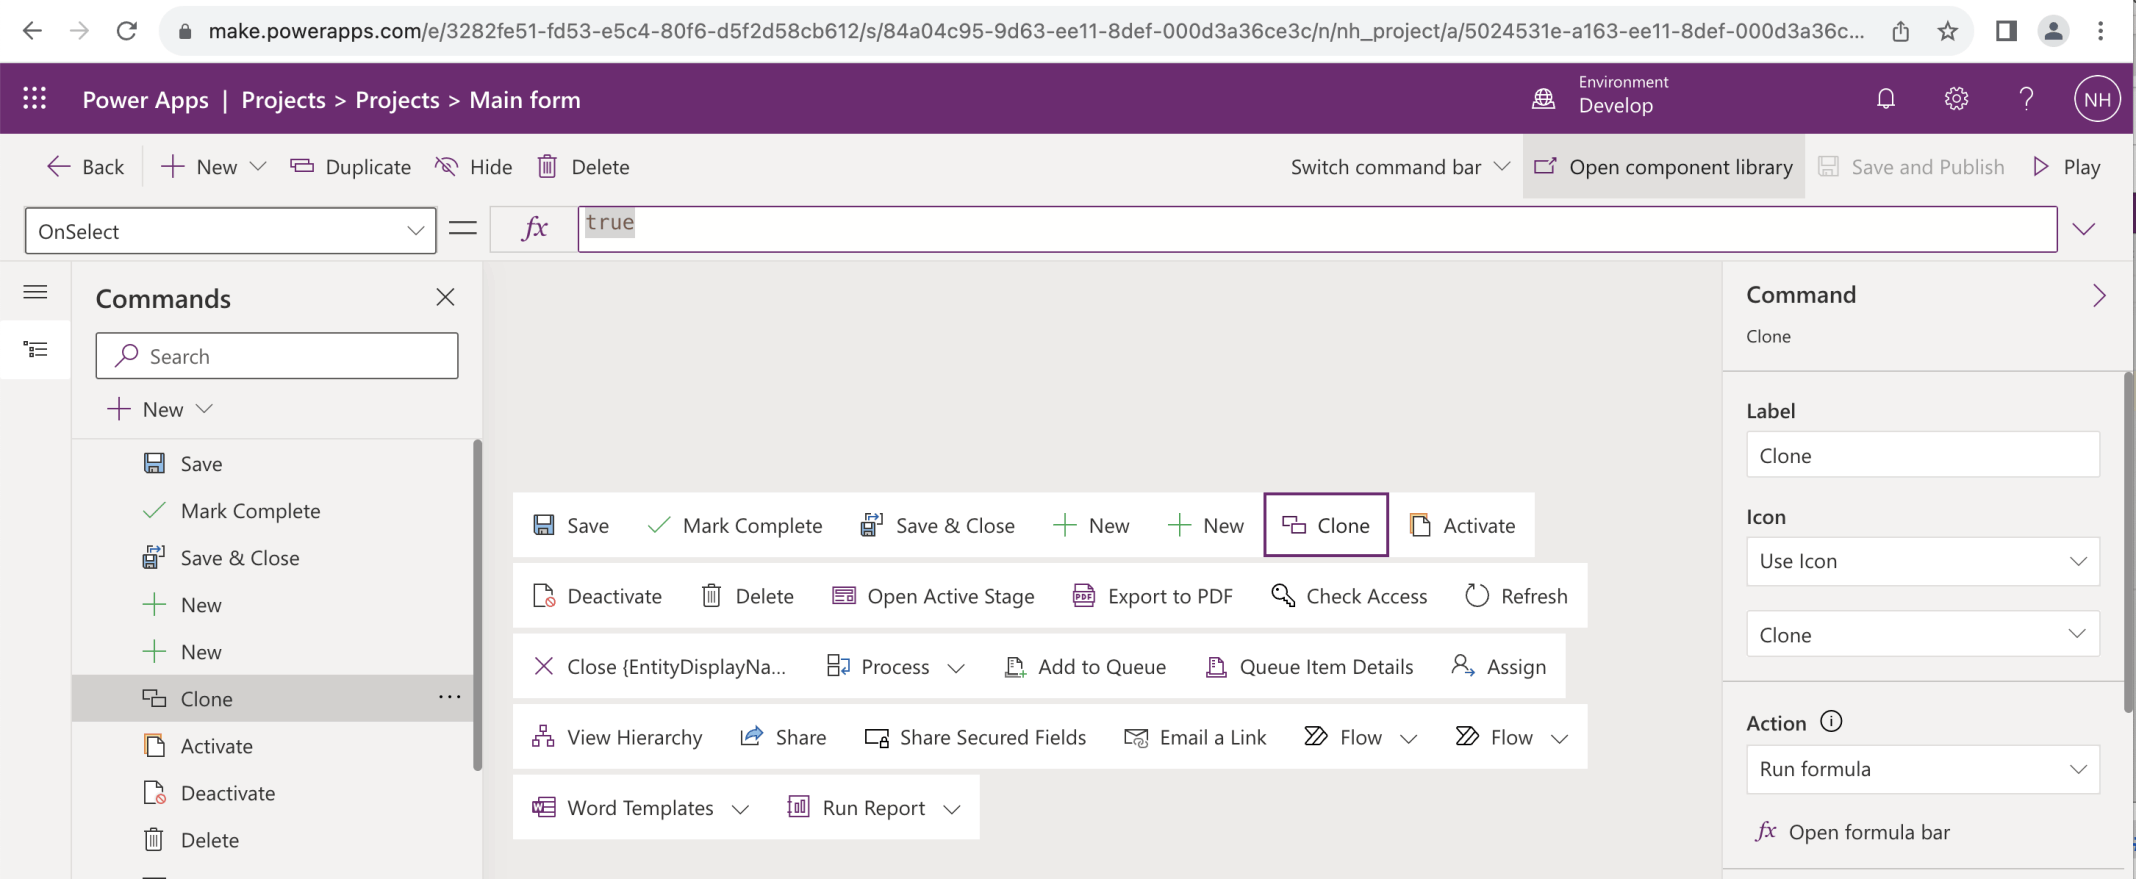Click the Power Apps app launcher waffle icon
The height and width of the screenshot is (879, 2136).
(35, 99)
